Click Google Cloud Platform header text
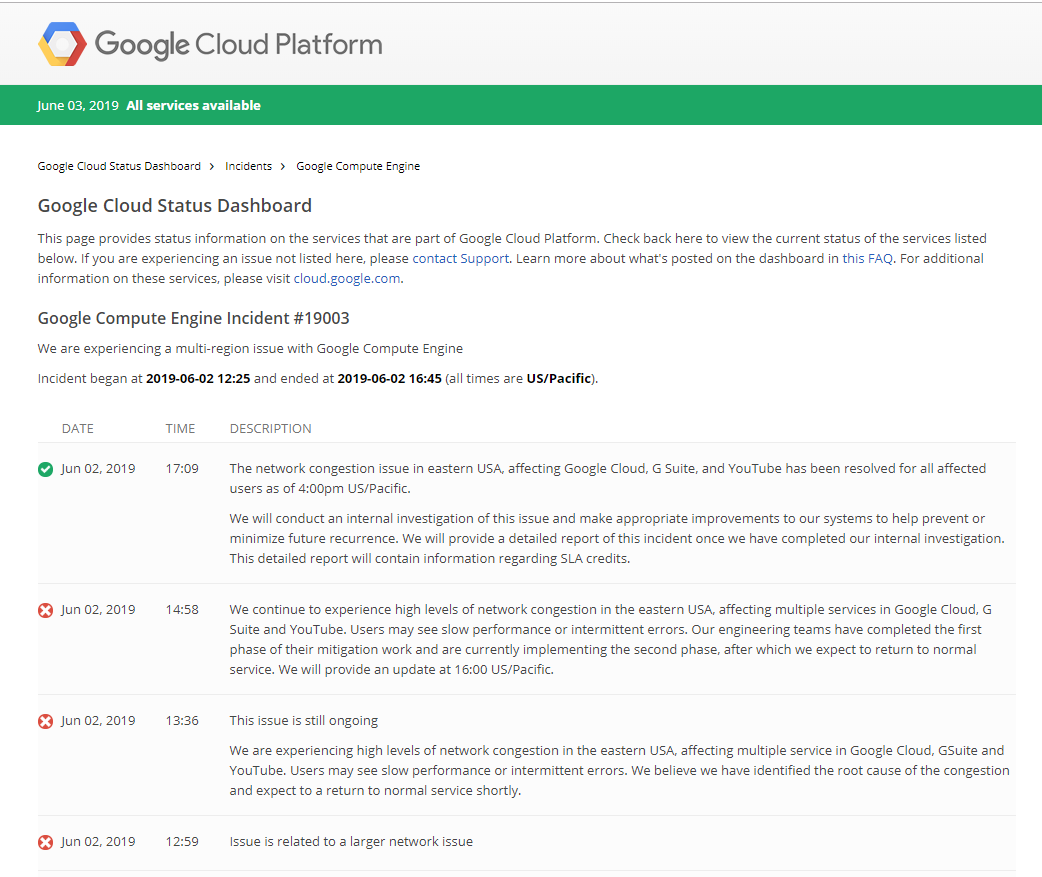This screenshot has width=1042, height=877. (x=239, y=45)
